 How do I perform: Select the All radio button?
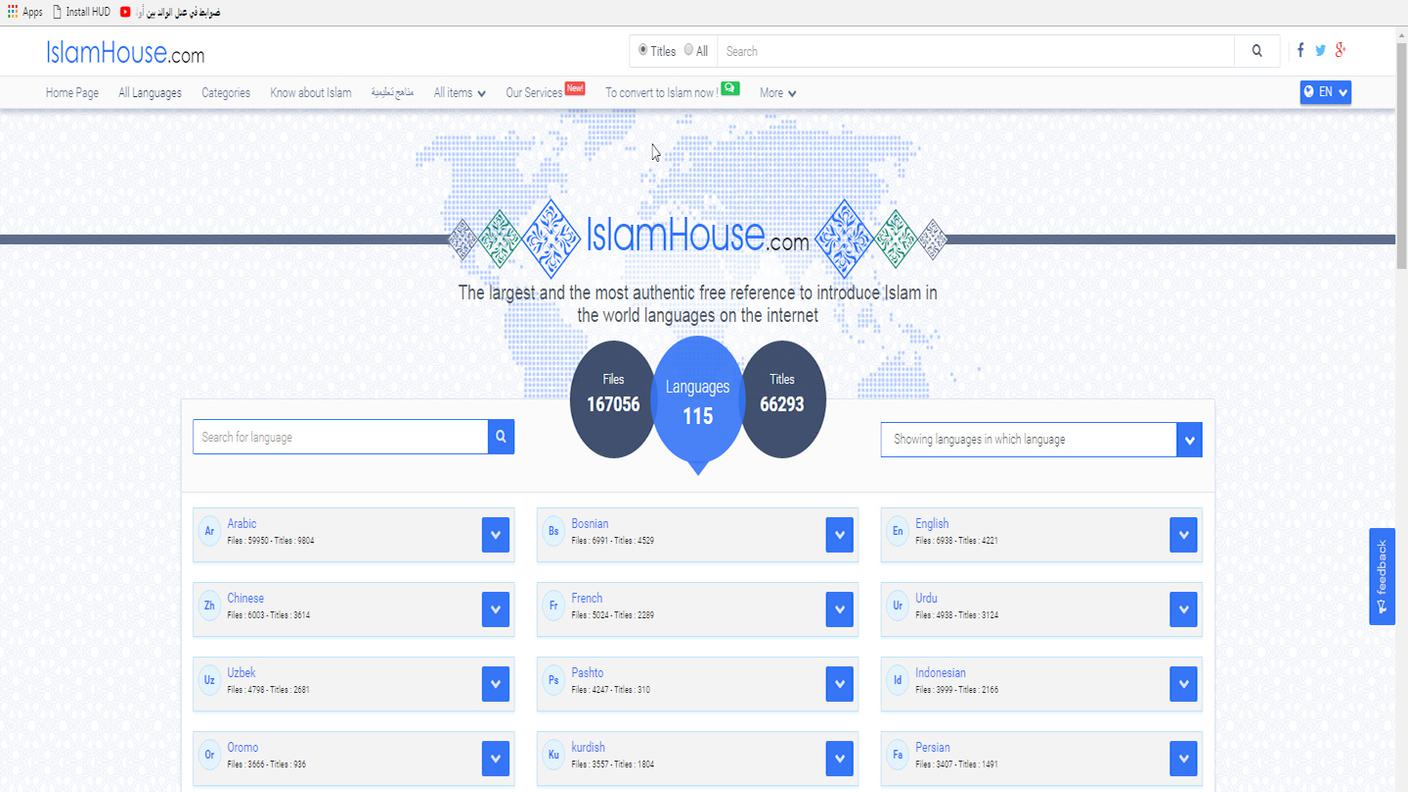pyautogui.click(x=688, y=50)
